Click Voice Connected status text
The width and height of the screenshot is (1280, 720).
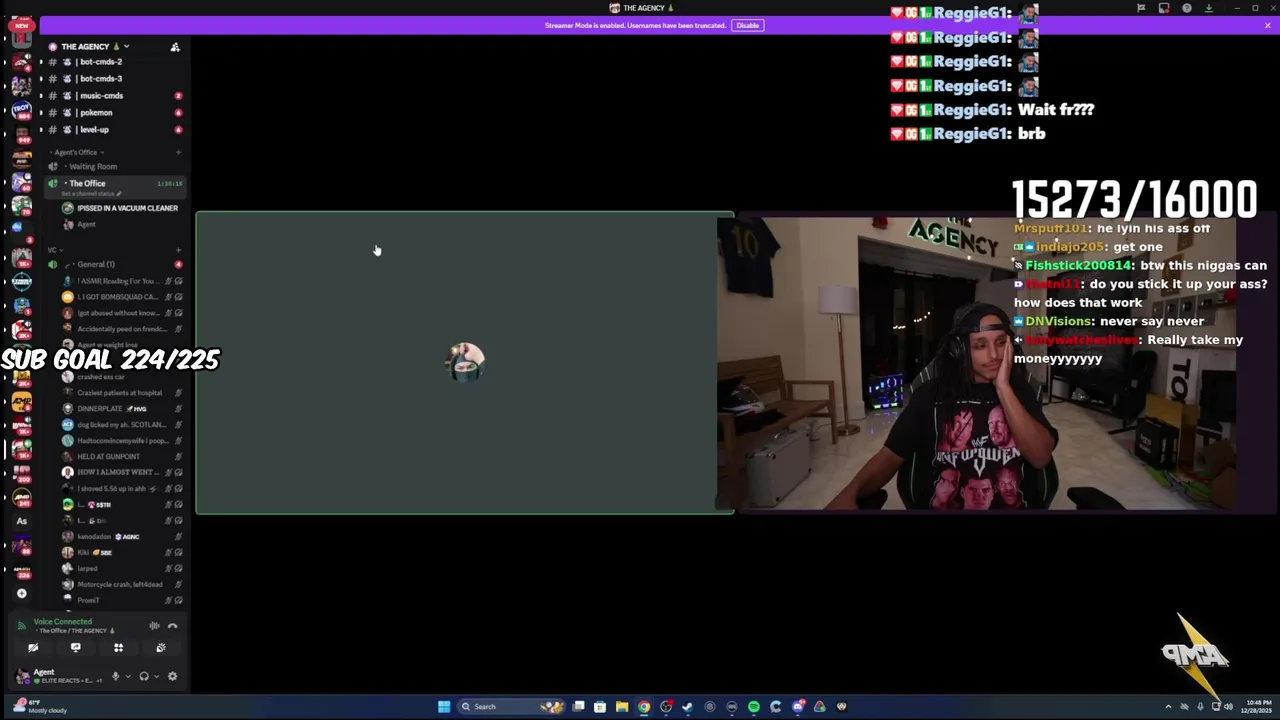coord(62,622)
